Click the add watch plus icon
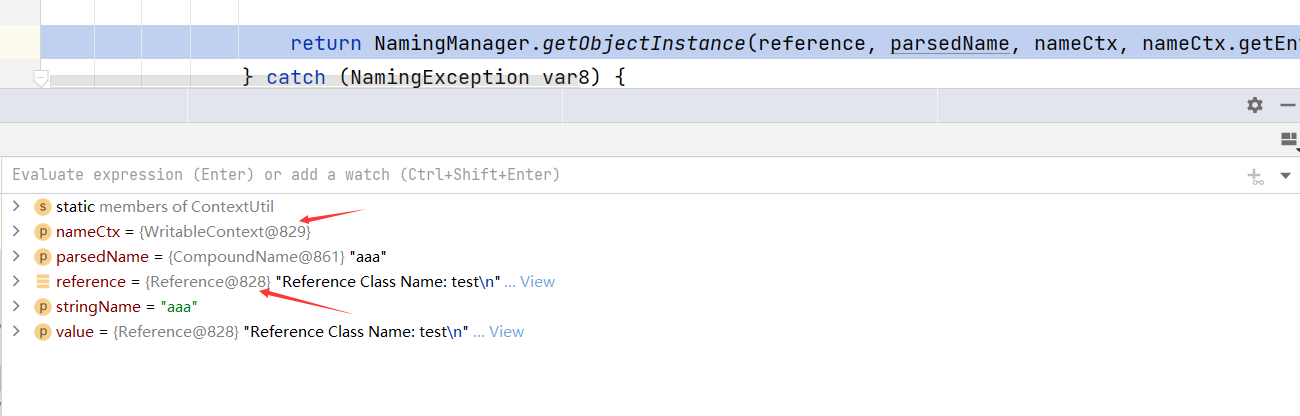 [x=1255, y=176]
